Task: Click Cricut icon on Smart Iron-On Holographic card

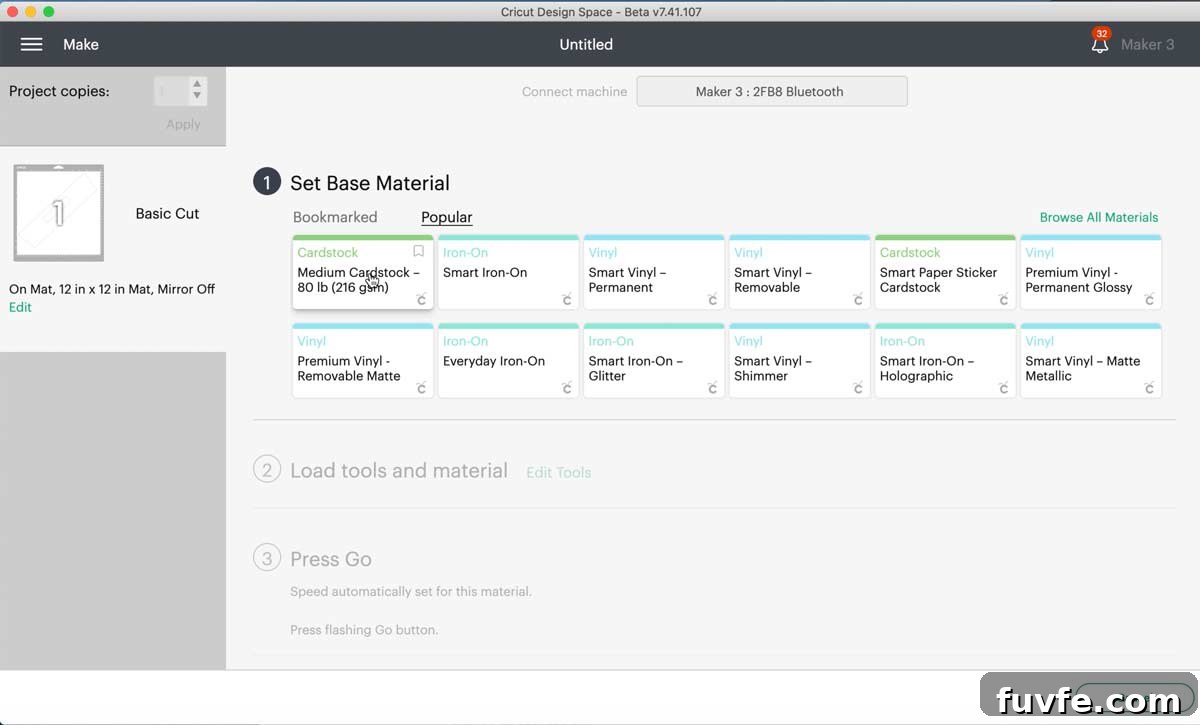Action: tap(1003, 388)
